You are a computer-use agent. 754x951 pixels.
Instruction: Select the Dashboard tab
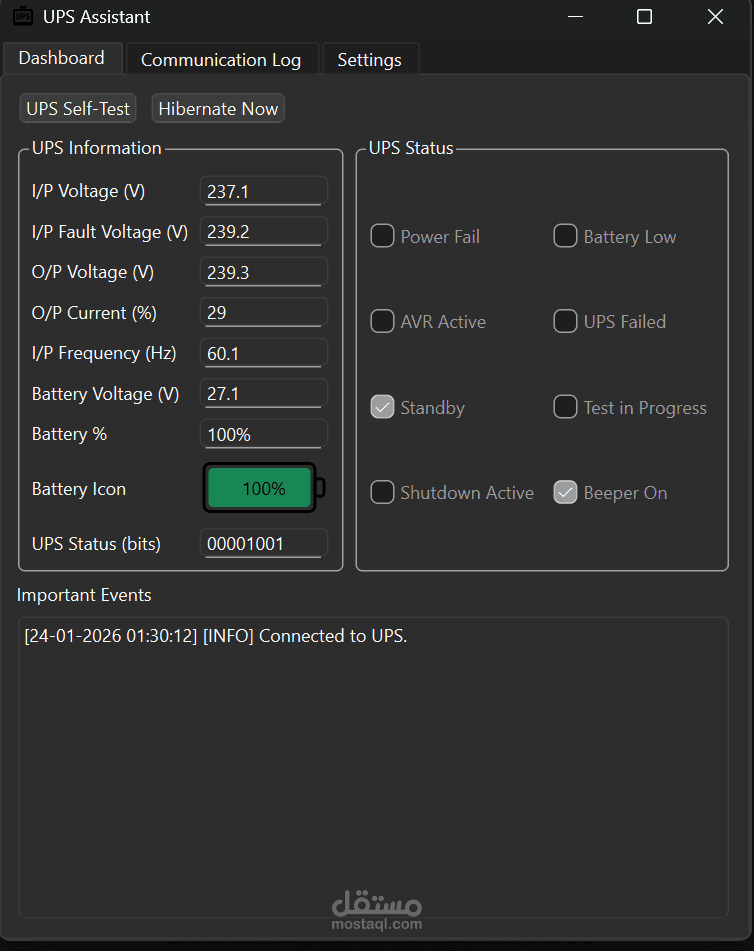click(x=61, y=58)
